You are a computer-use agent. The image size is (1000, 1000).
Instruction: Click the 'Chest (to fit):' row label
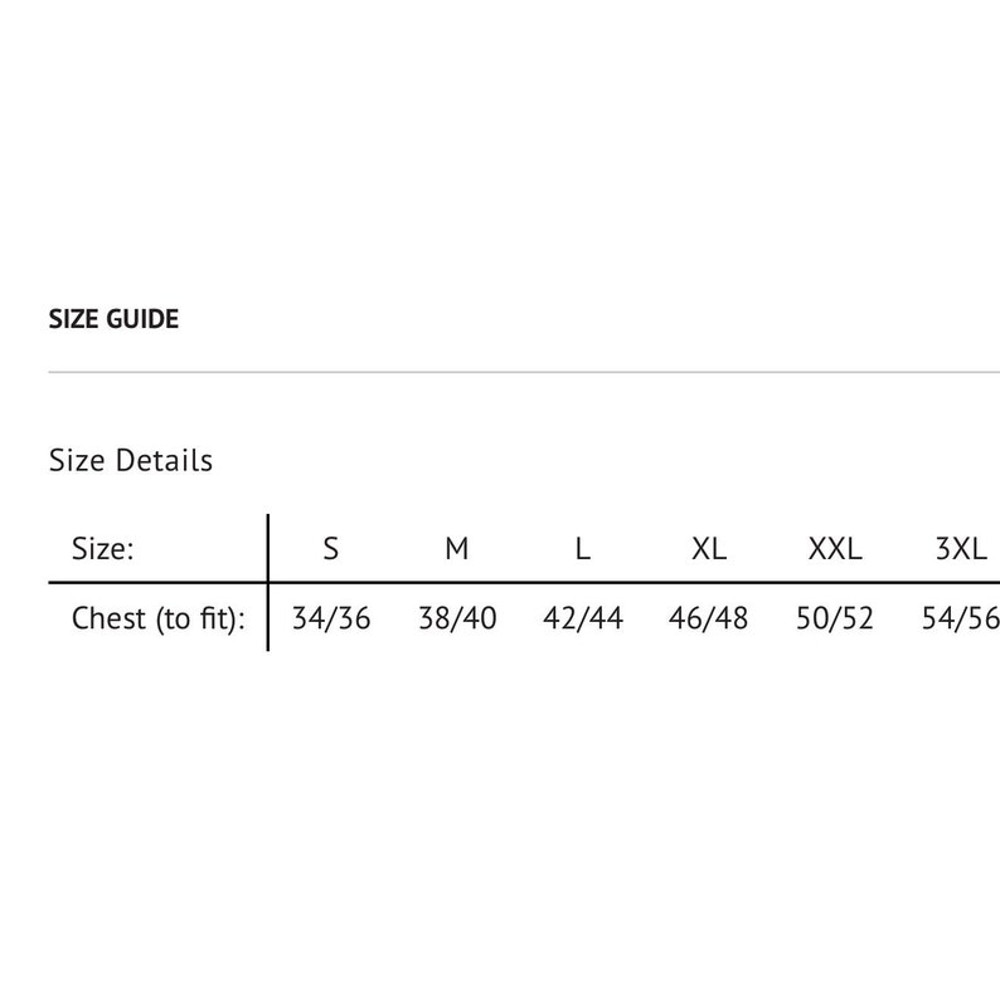[x=158, y=619]
